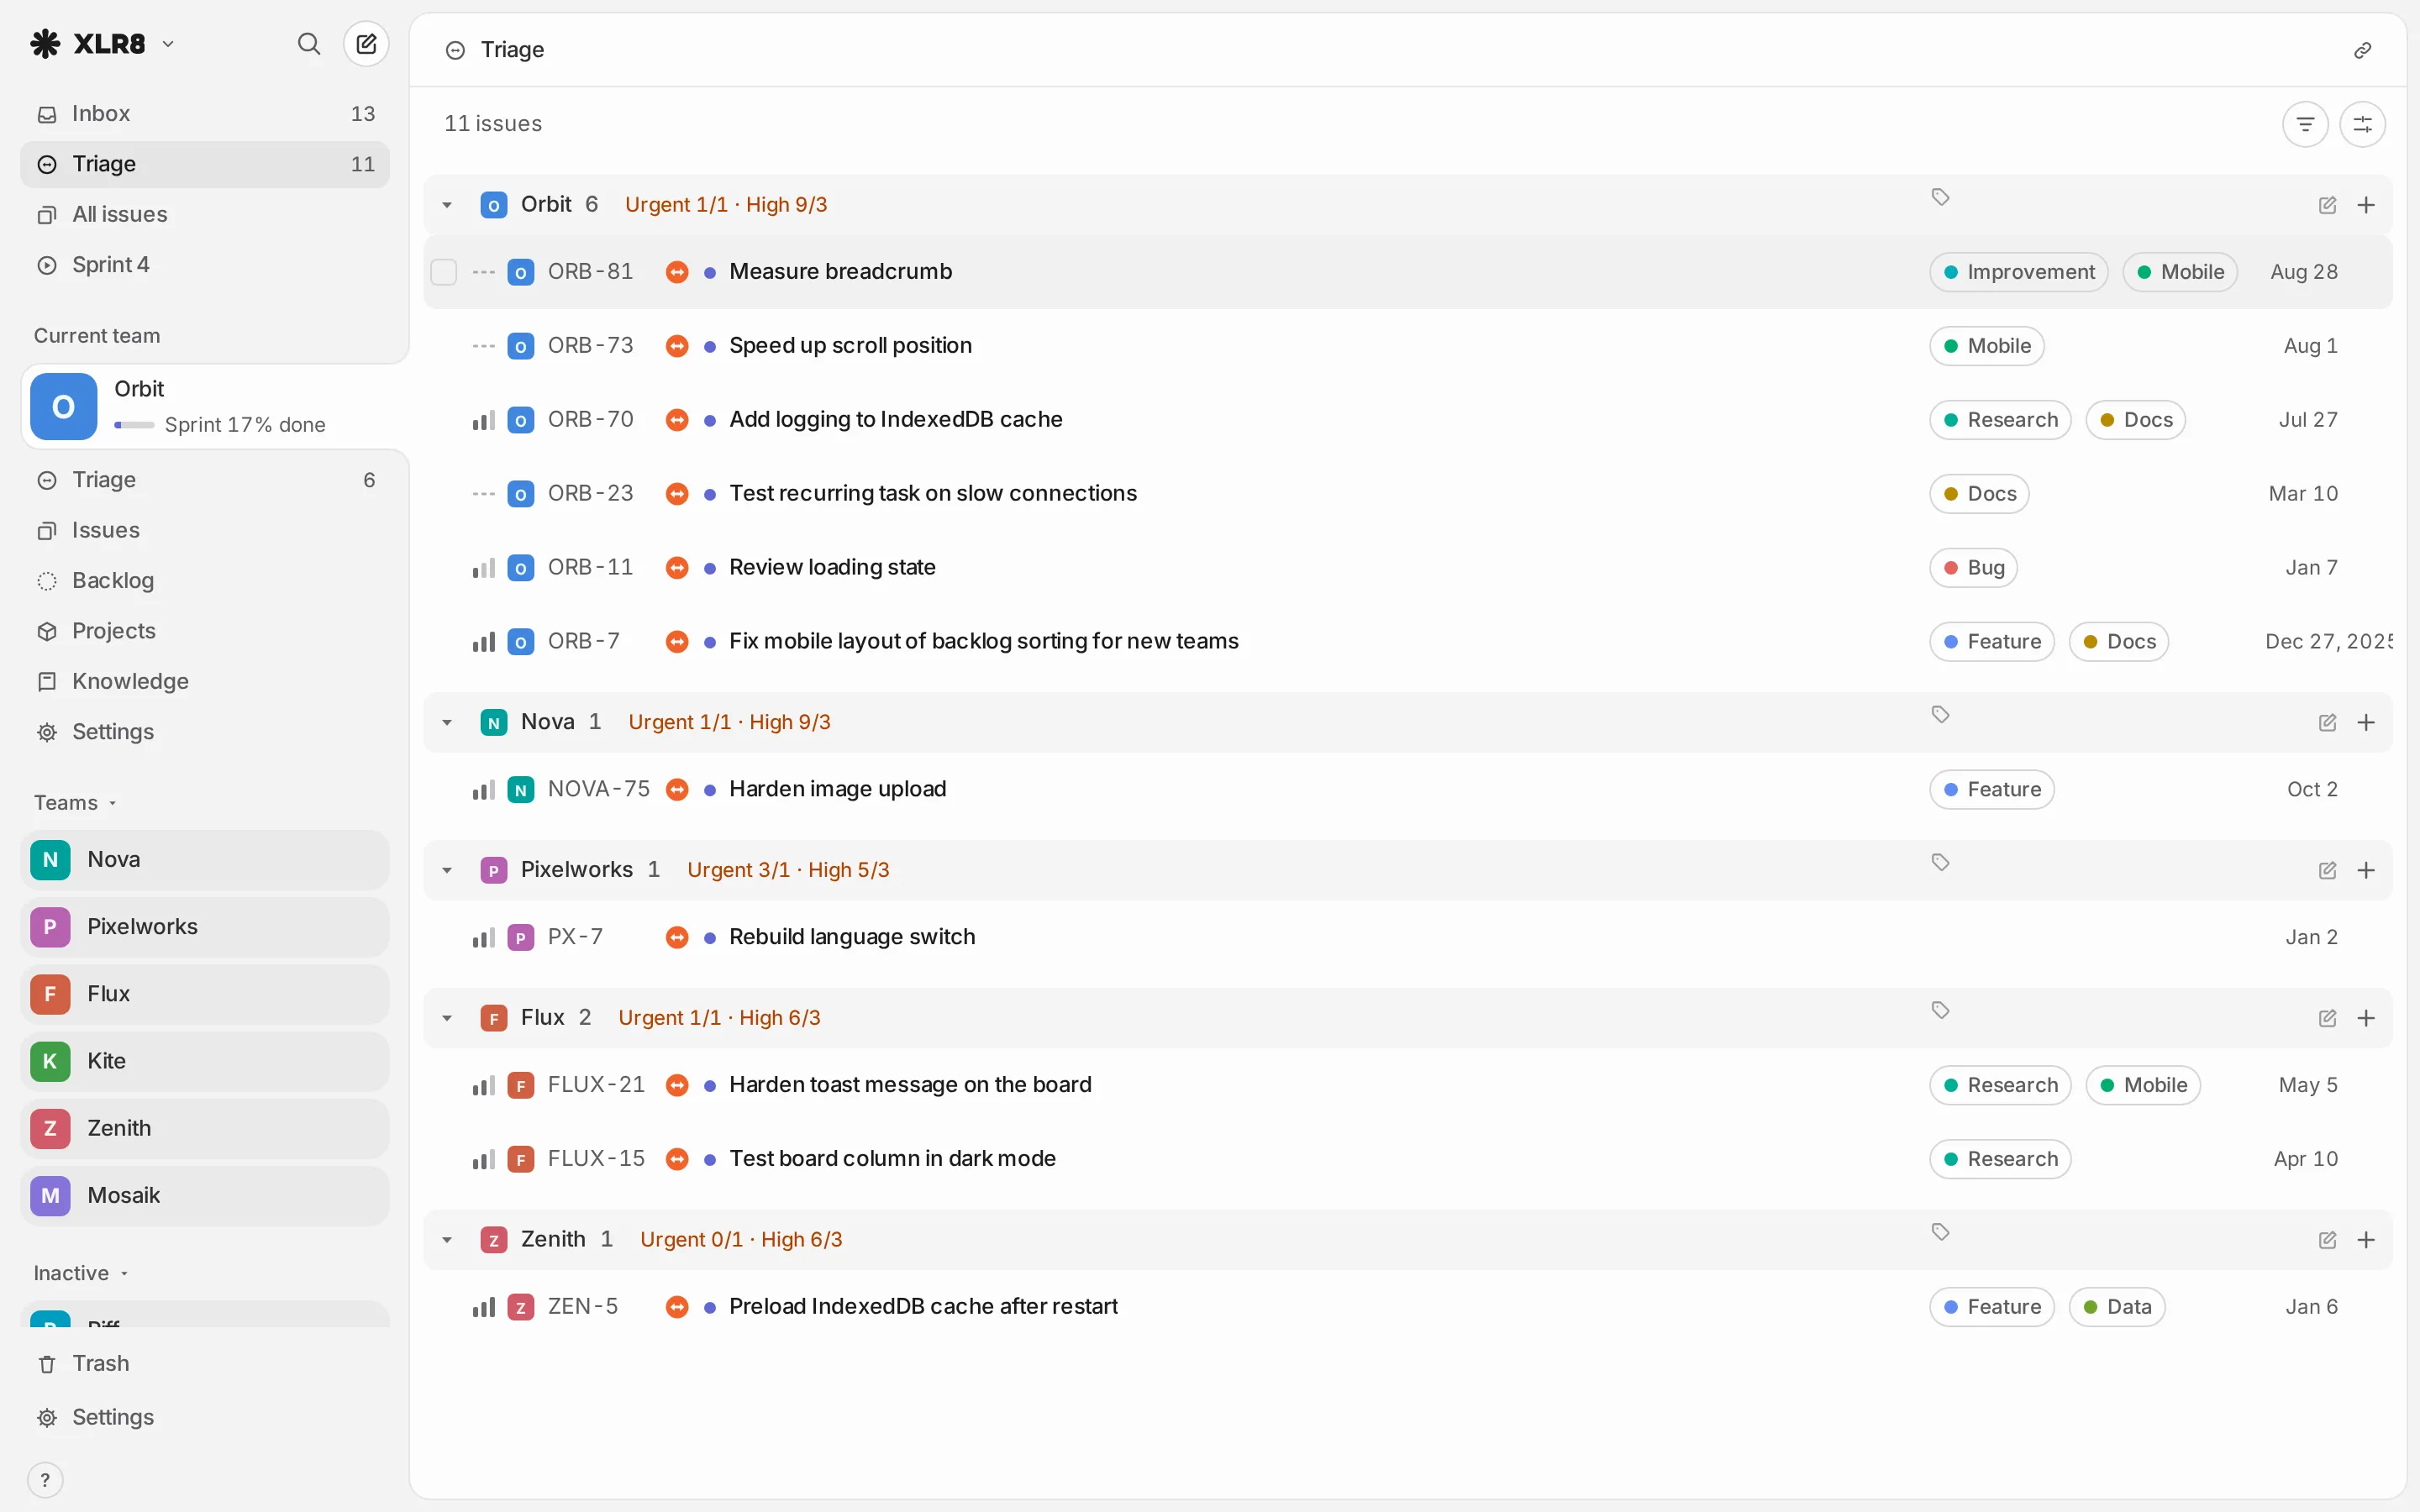Open the Kite team
The image size is (2420, 1512).
205,1061
